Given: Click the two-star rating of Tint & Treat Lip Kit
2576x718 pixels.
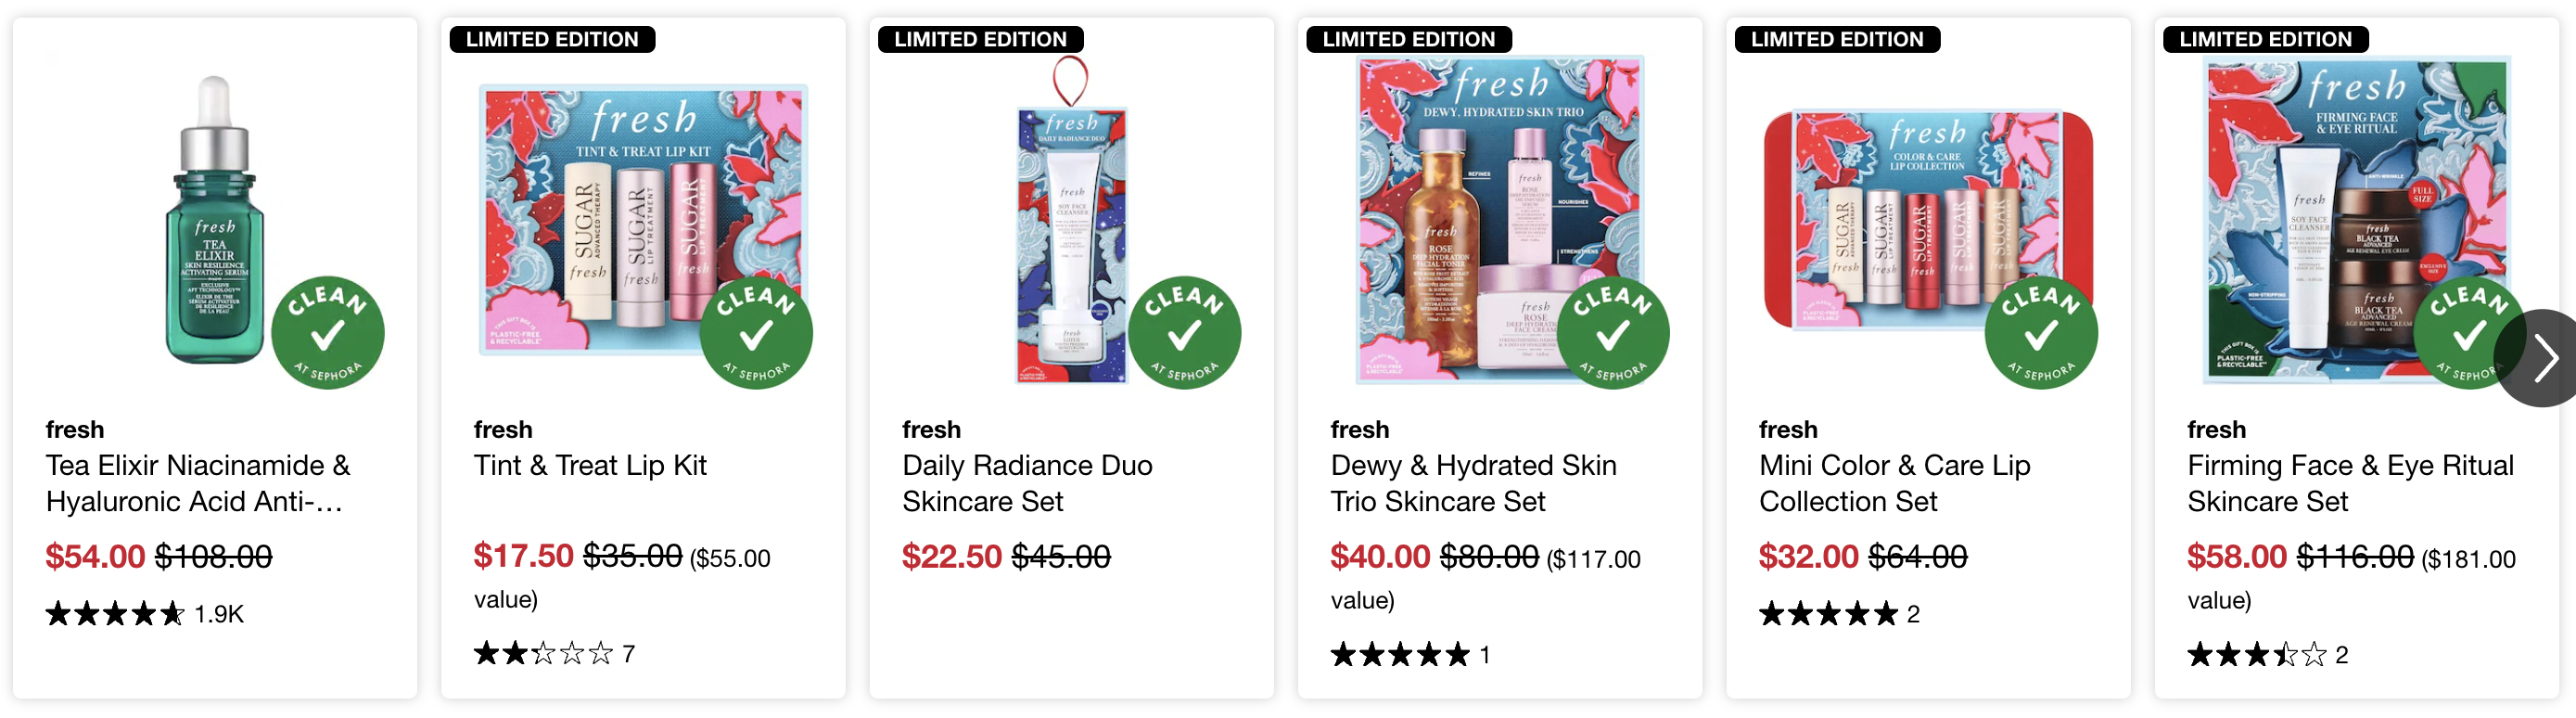Looking at the screenshot, I should (543, 654).
